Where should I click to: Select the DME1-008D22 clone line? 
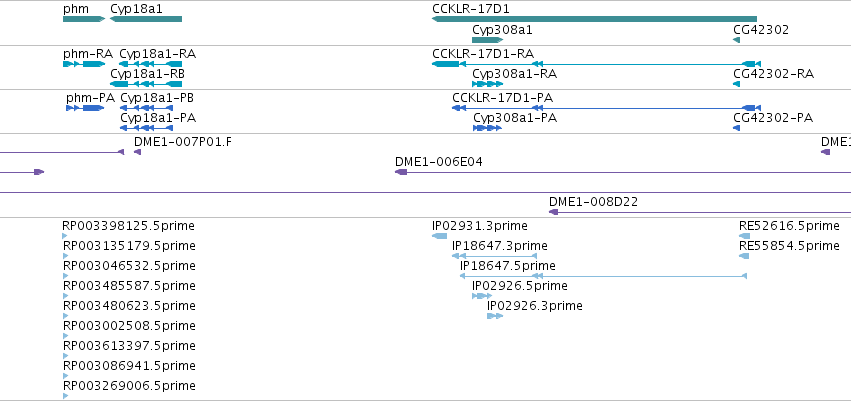coord(700,212)
